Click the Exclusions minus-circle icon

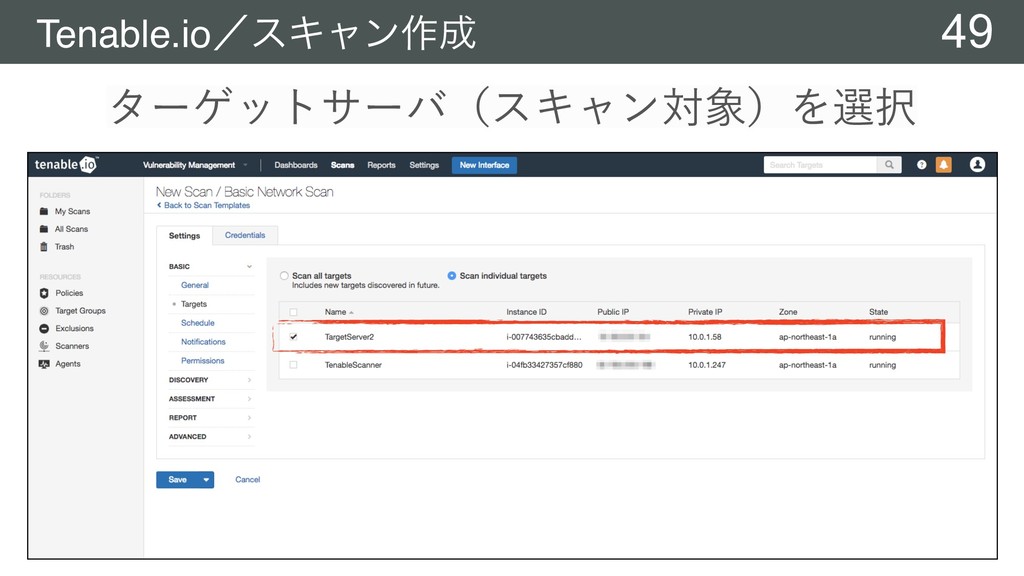pyautogui.click(x=44, y=328)
